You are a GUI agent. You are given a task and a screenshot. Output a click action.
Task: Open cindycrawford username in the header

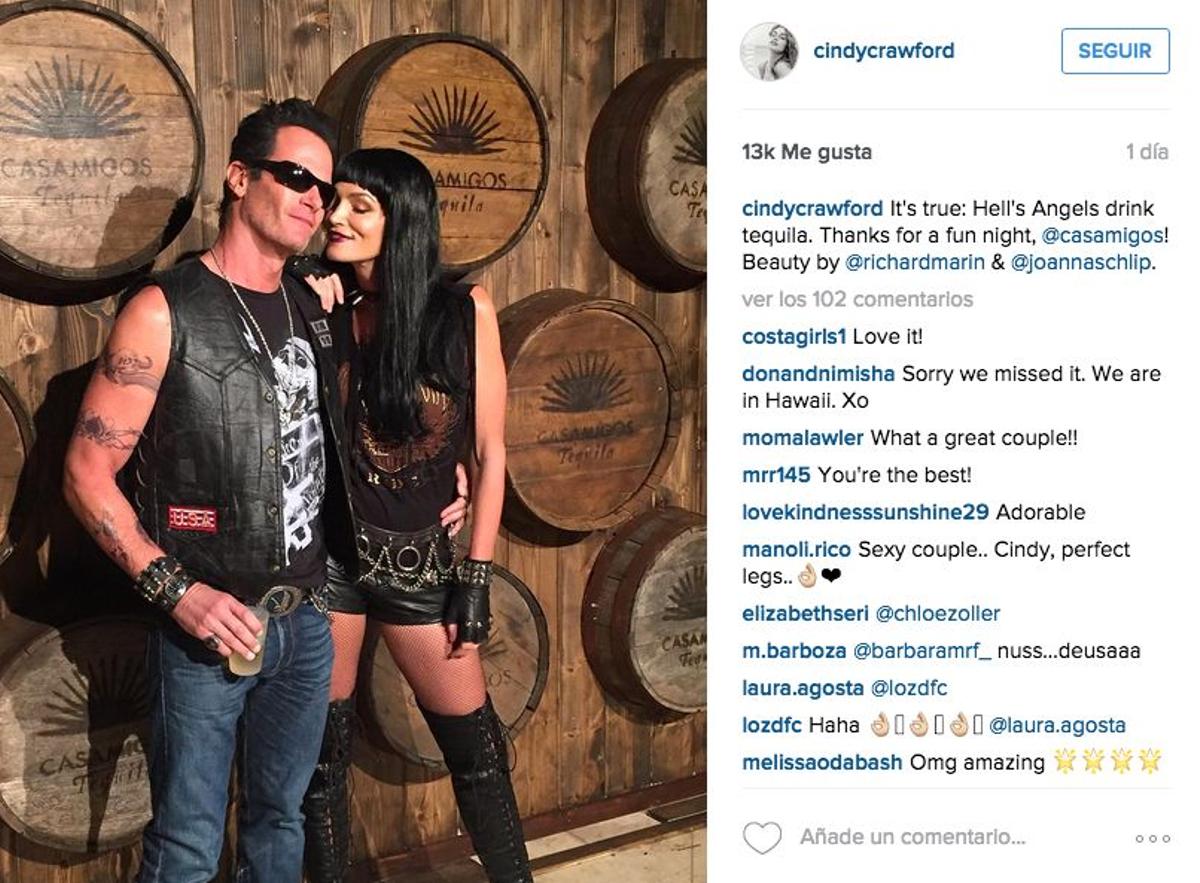pos(884,51)
